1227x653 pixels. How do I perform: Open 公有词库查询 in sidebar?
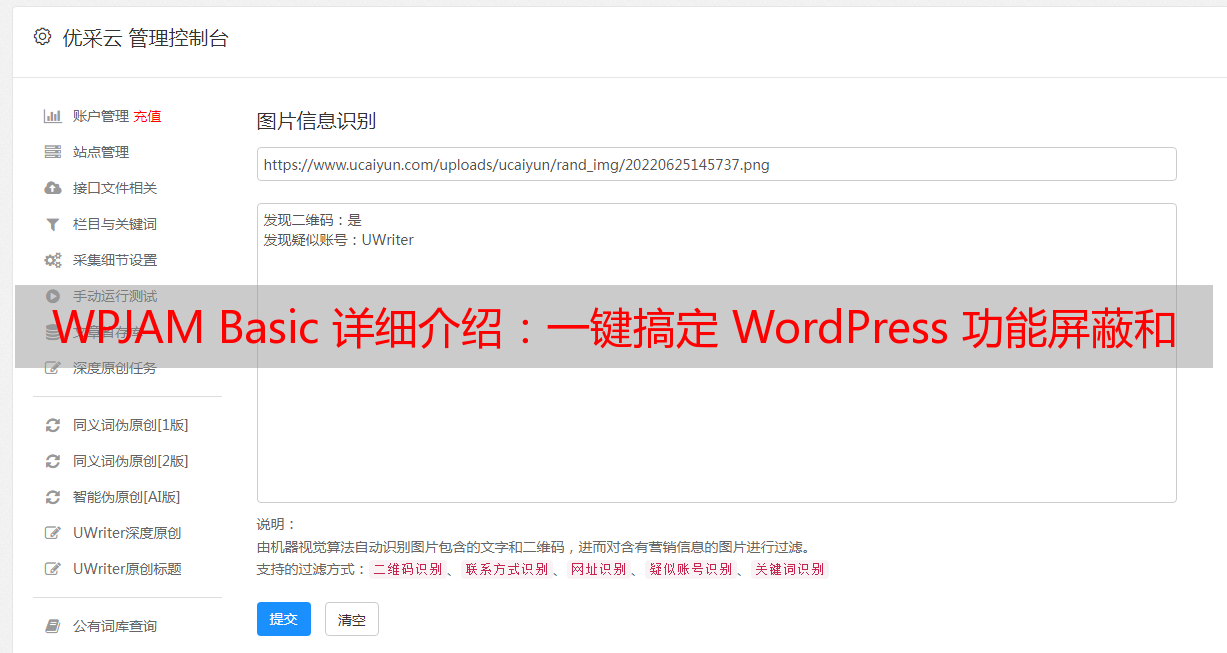tap(115, 626)
